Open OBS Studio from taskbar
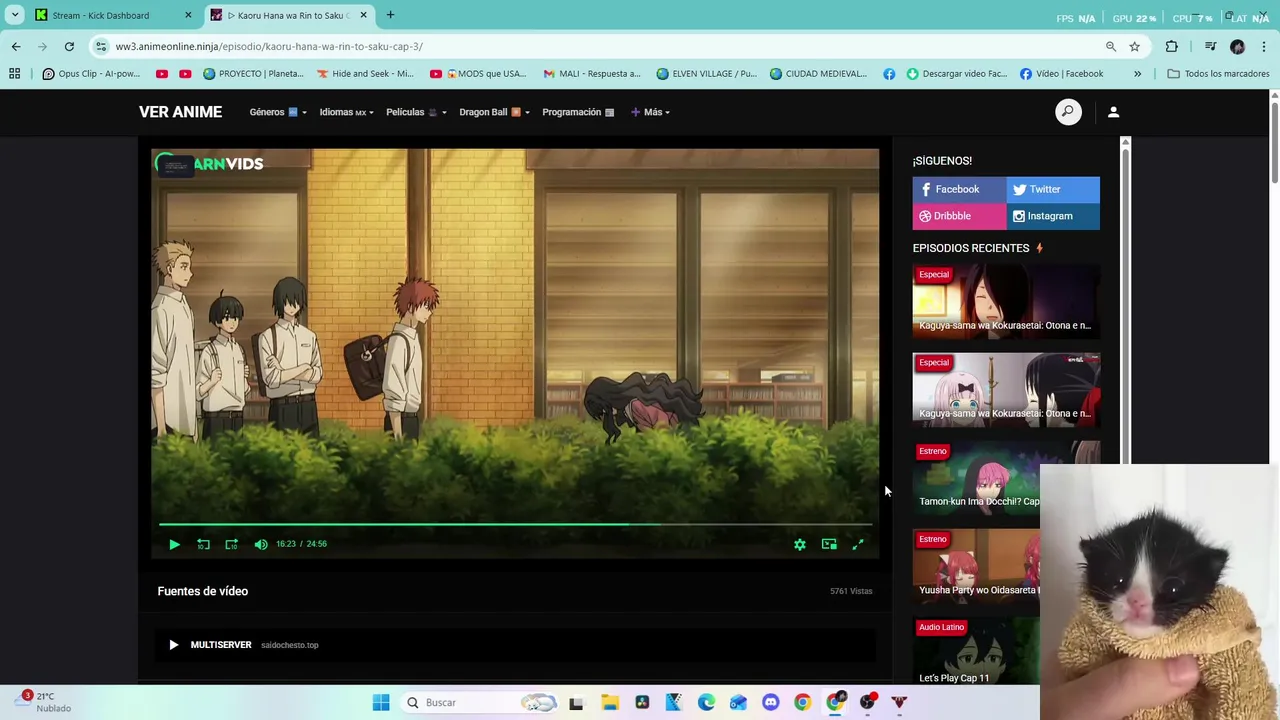Screen dimensions: 1280x720 pyautogui.click(x=867, y=702)
